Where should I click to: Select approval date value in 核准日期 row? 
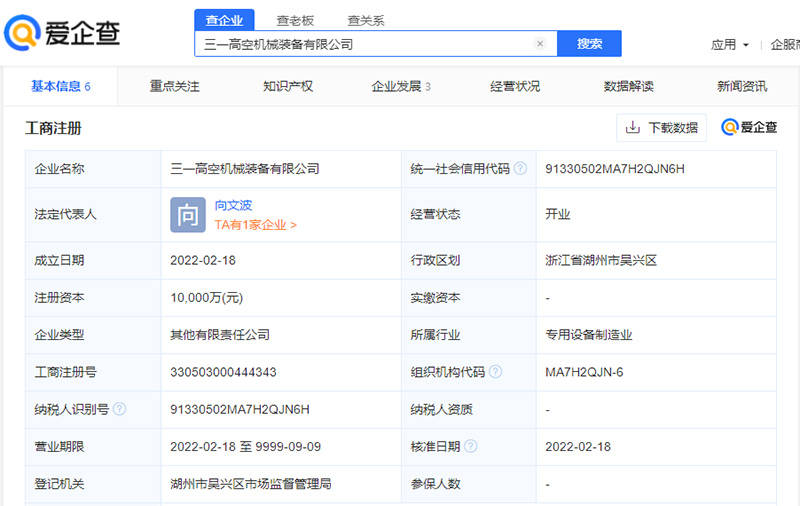578,447
